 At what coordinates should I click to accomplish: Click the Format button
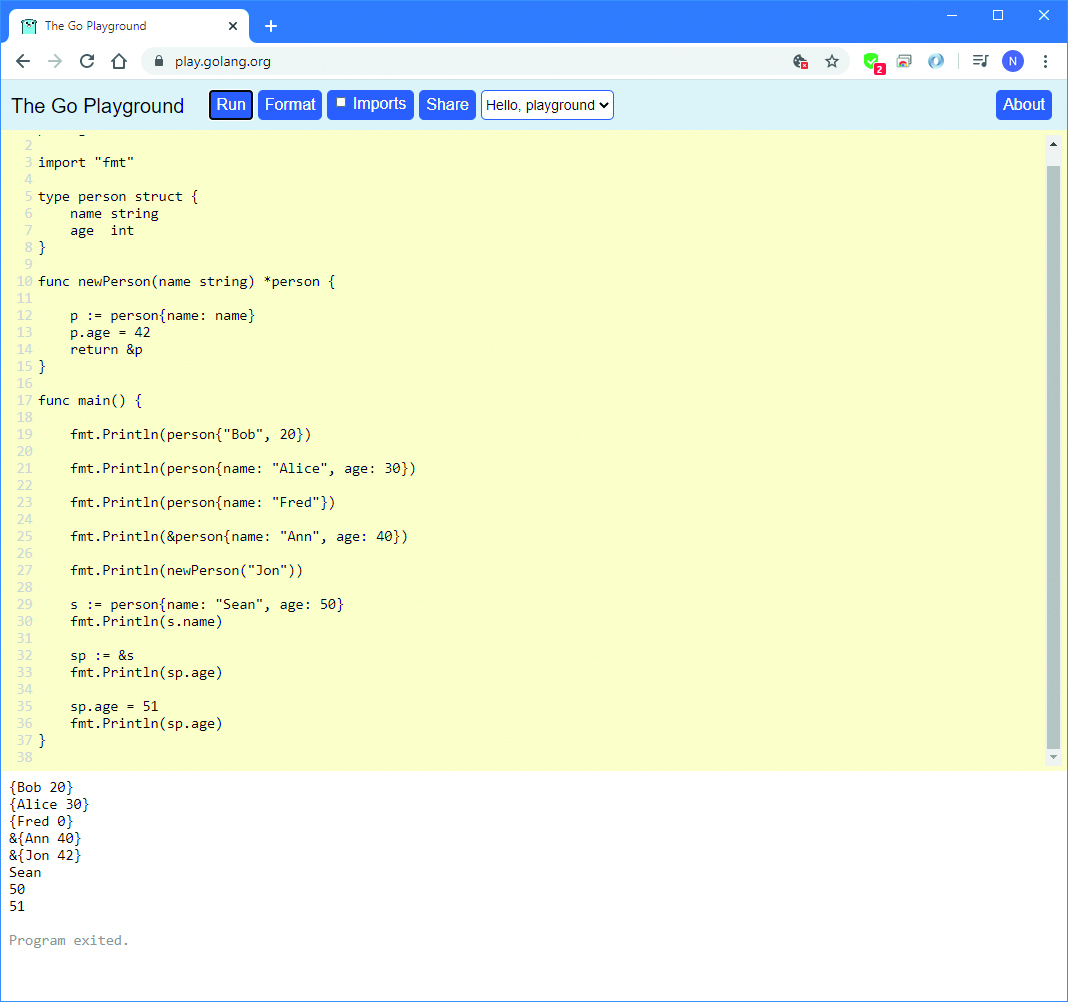(x=290, y=105)
